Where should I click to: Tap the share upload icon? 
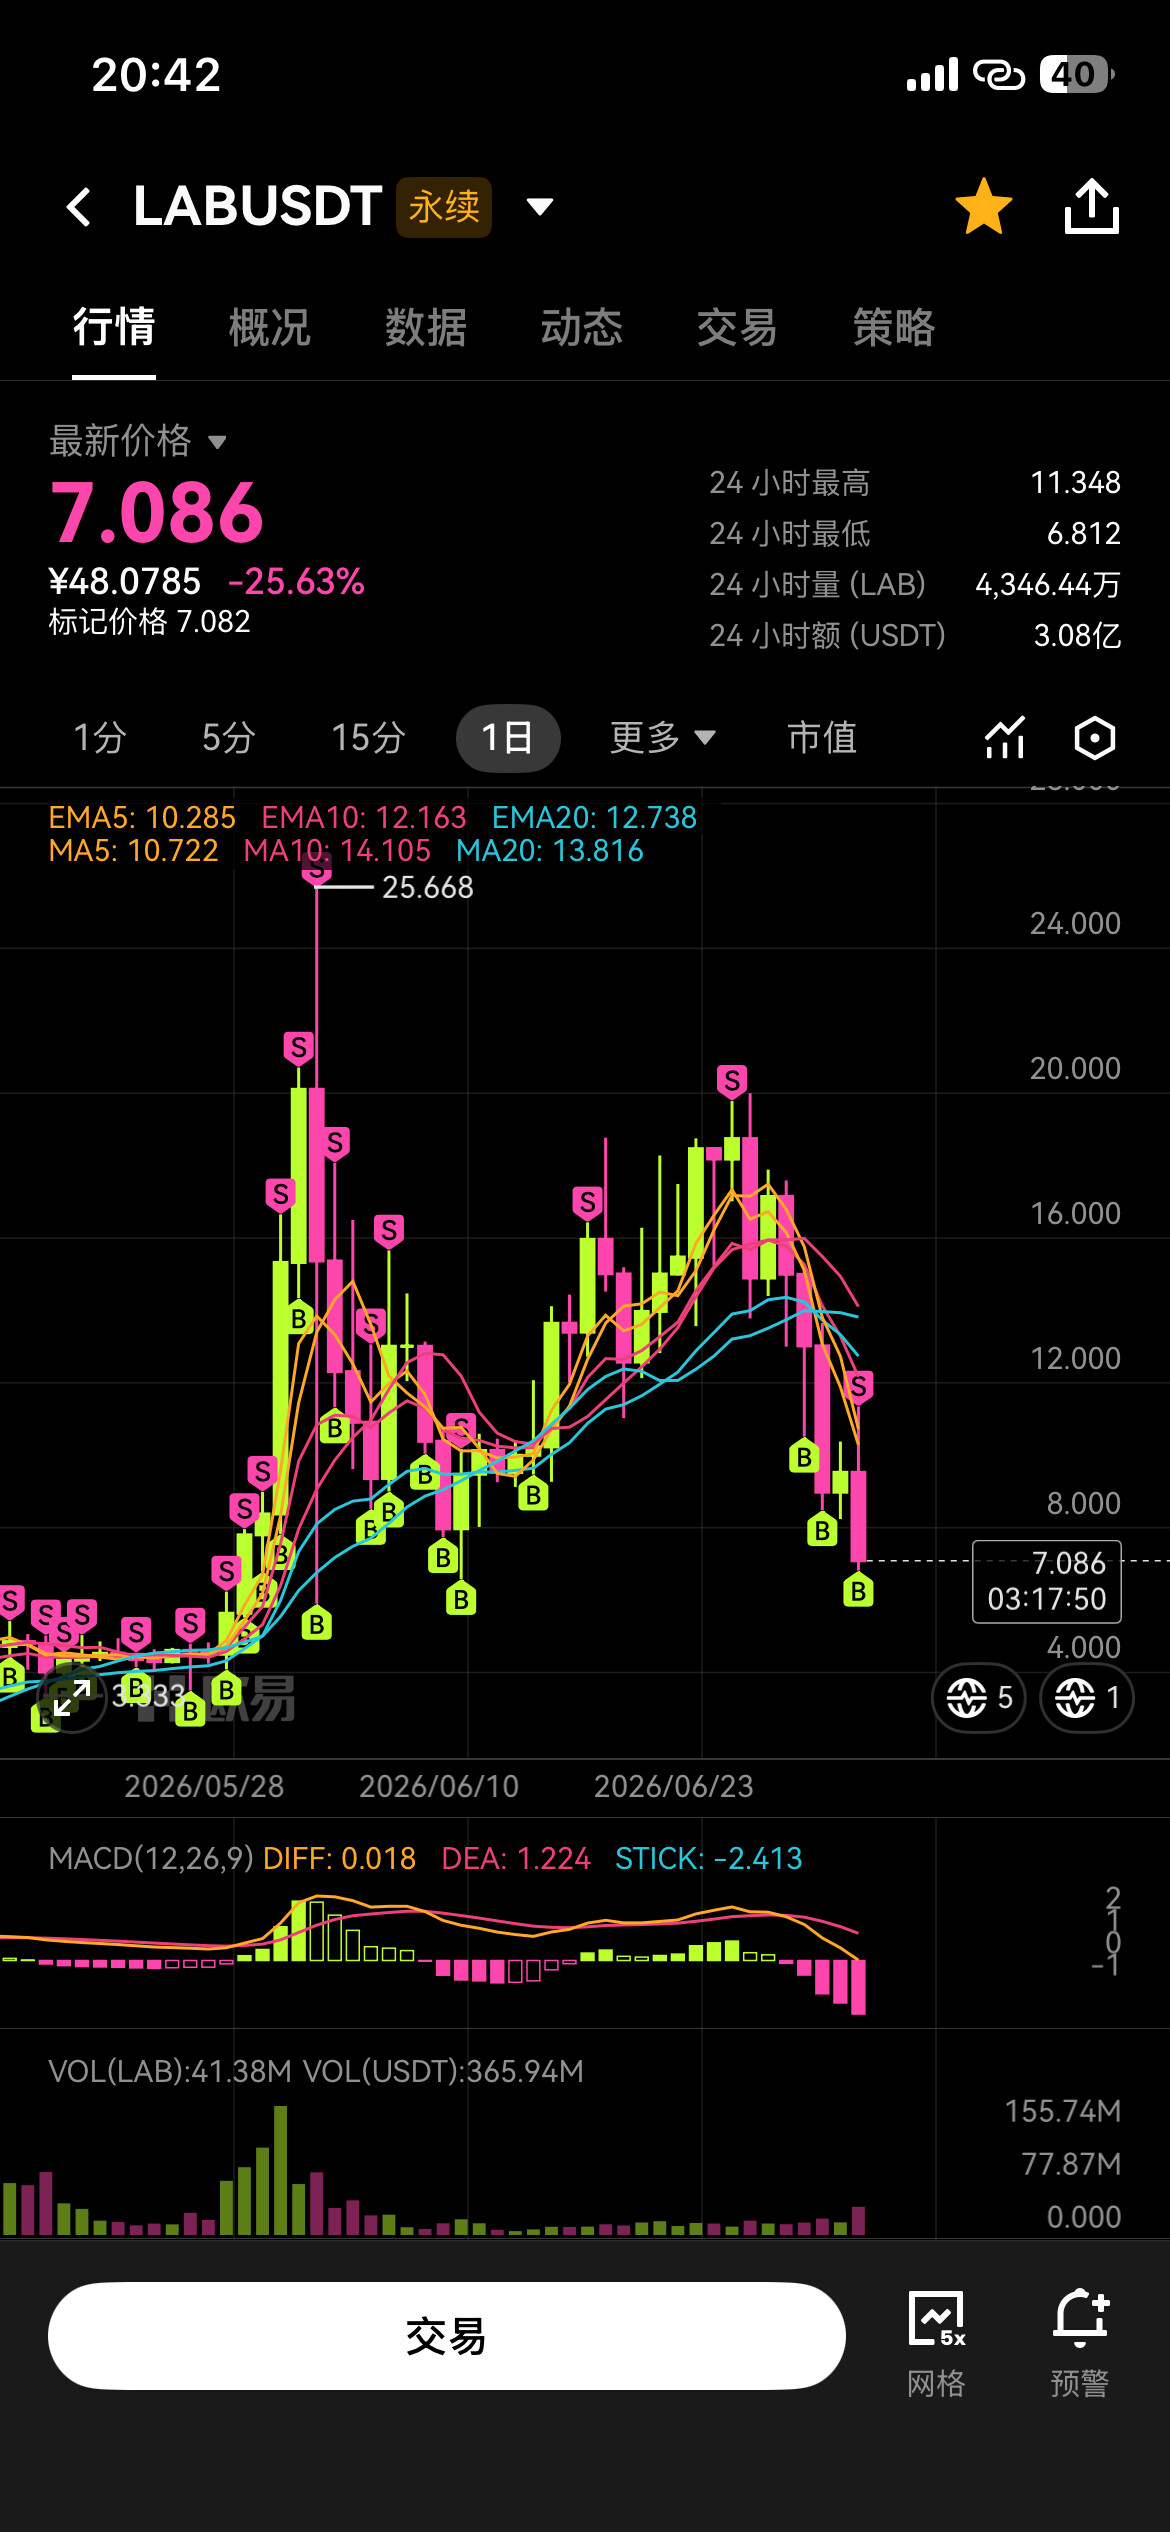1091,206
